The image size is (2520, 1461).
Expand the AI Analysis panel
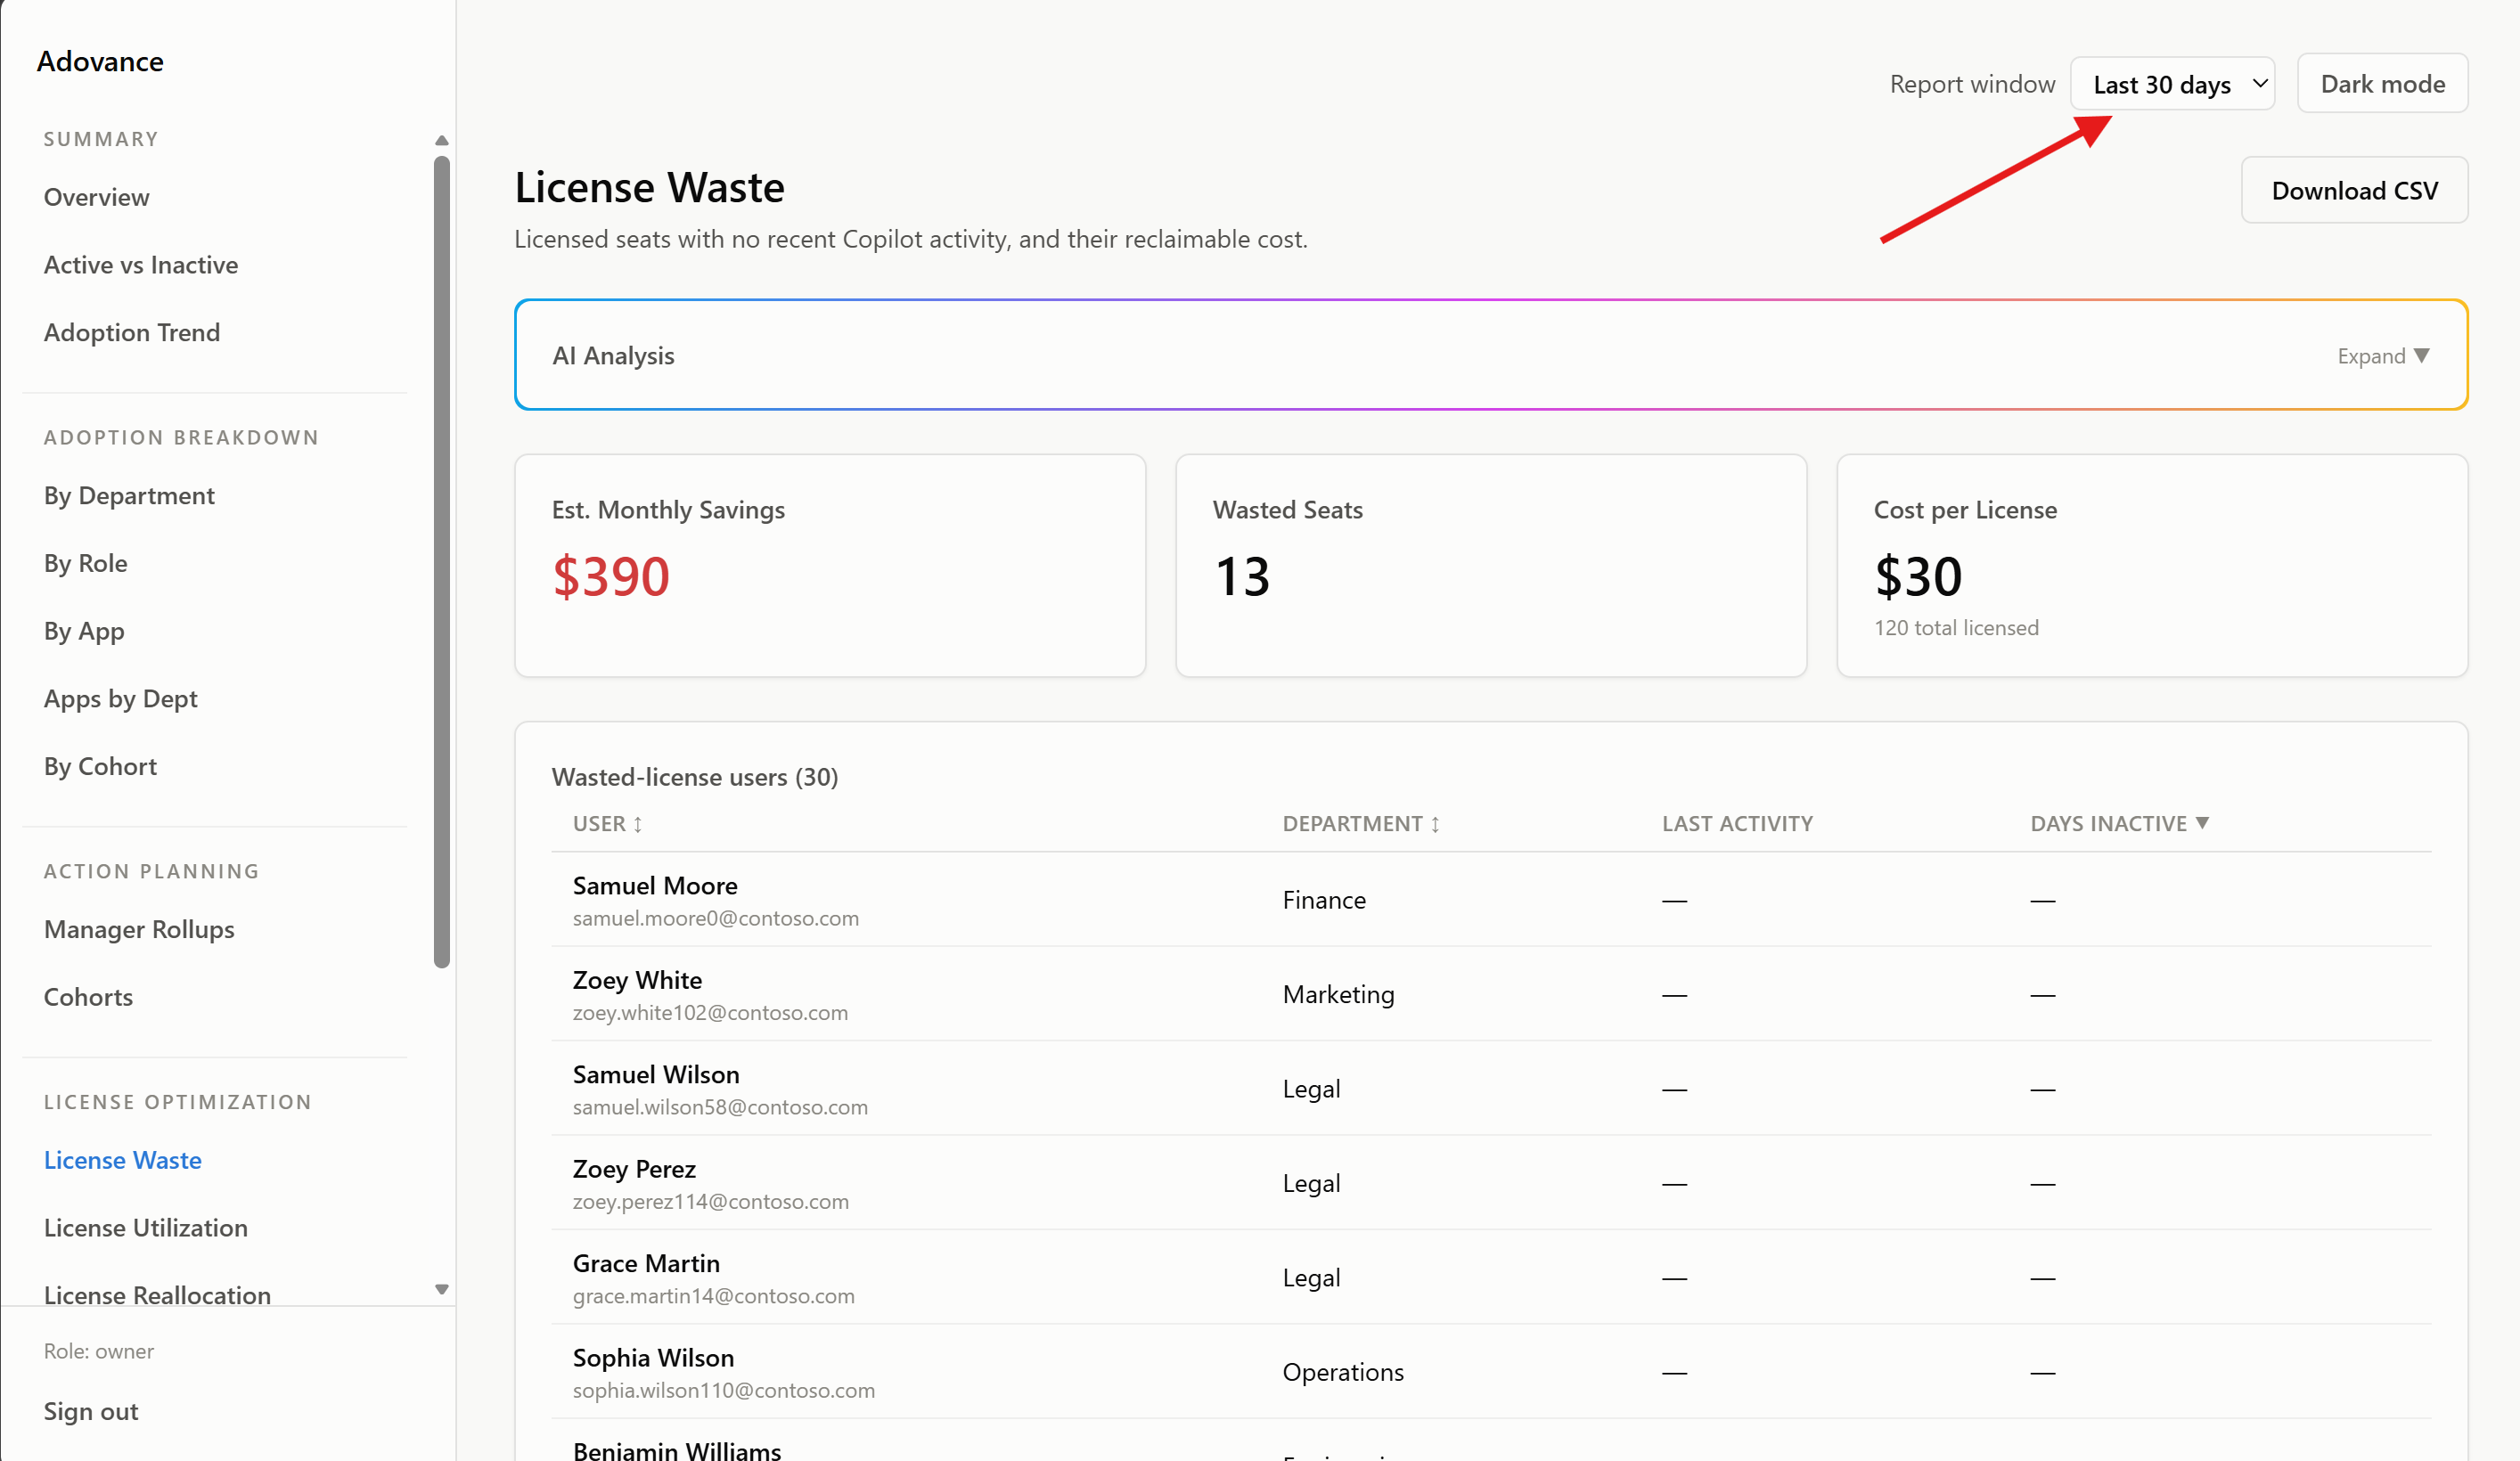pos(2383,356)
